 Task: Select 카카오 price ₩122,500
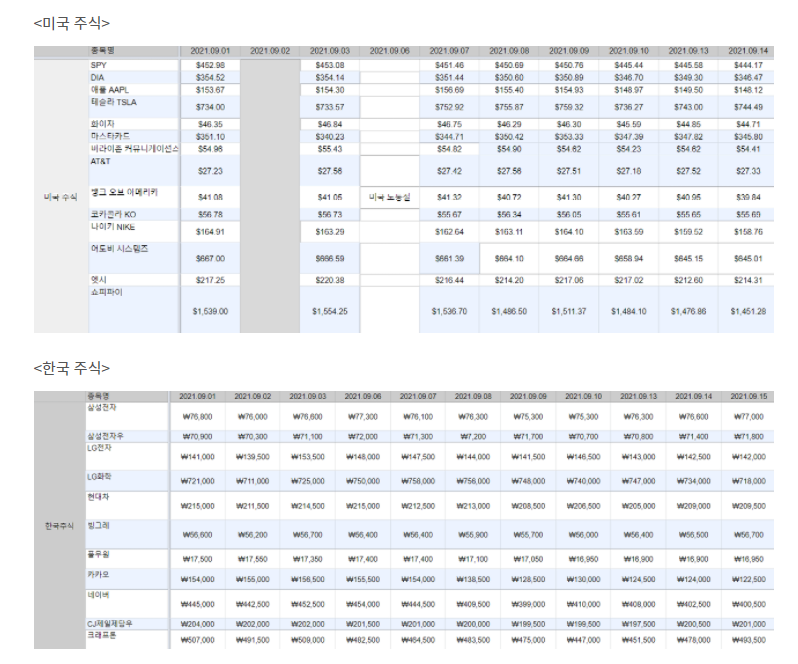749,579
